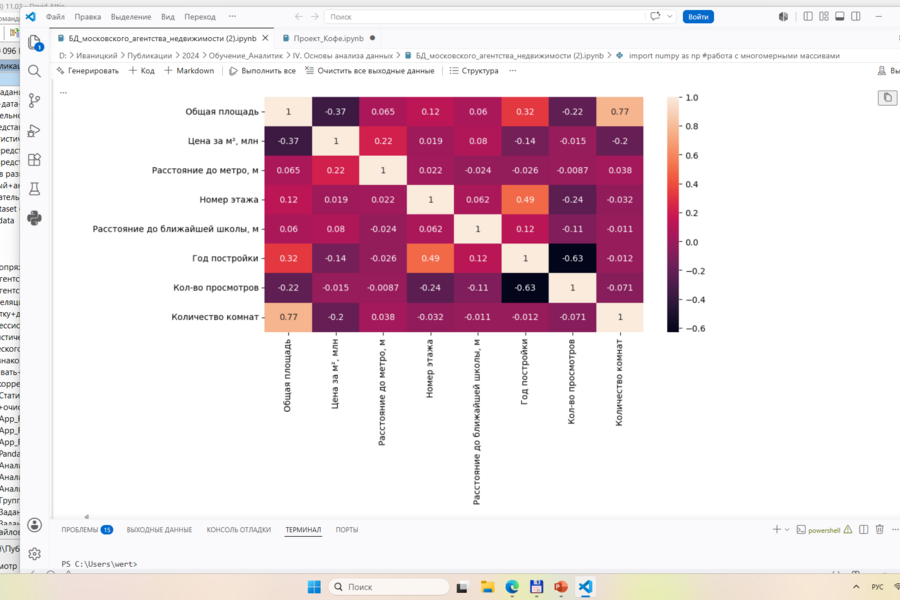Click the taskbar Поиск search box
Image resolution: width=900 pixels, height=600 pixels.
pyautogui.click(x=389, y=587)
